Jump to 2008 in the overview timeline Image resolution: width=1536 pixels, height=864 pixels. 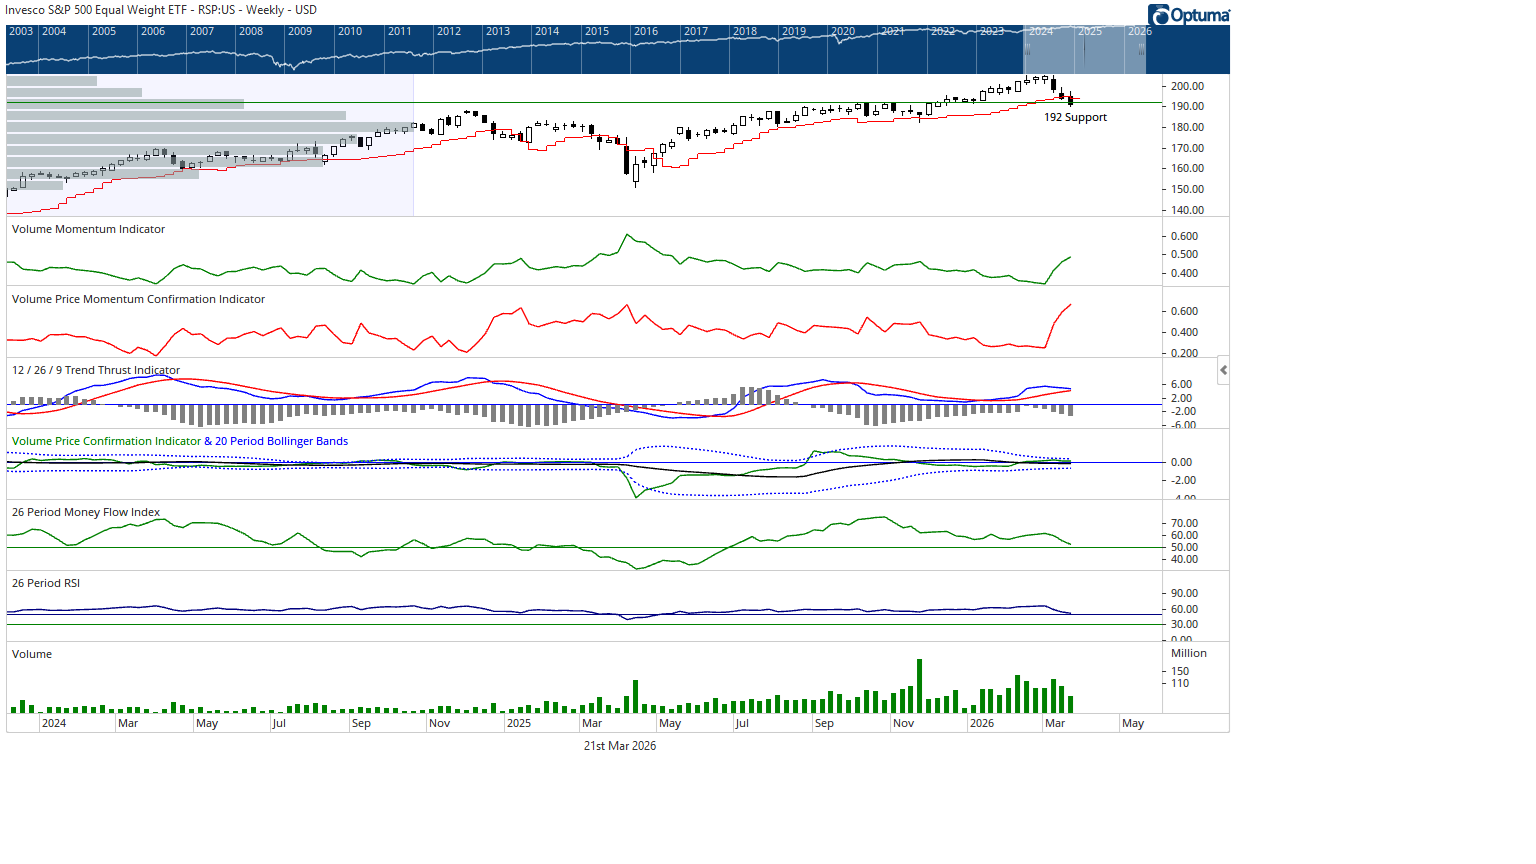(x=251, y=32)
